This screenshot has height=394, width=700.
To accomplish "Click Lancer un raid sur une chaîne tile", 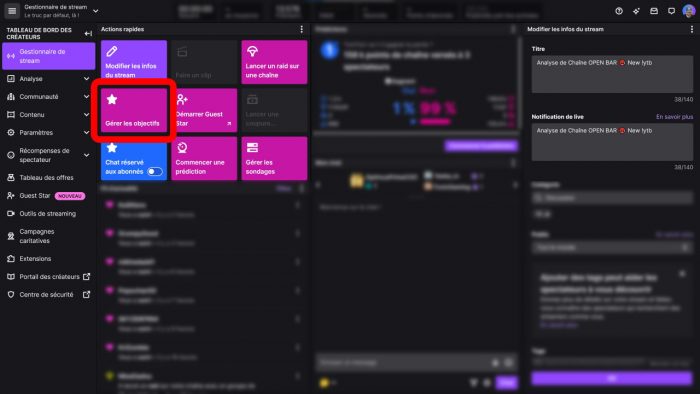I will [274, 62].
